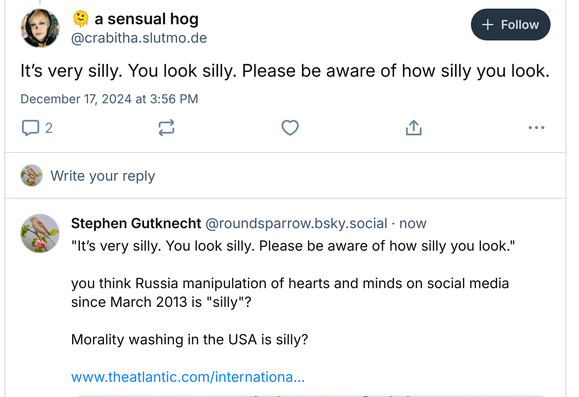Open the @crabitha.slutmo.de handle link
The image size is (579, 397).
pyautogui.click(x=139, y=38)
